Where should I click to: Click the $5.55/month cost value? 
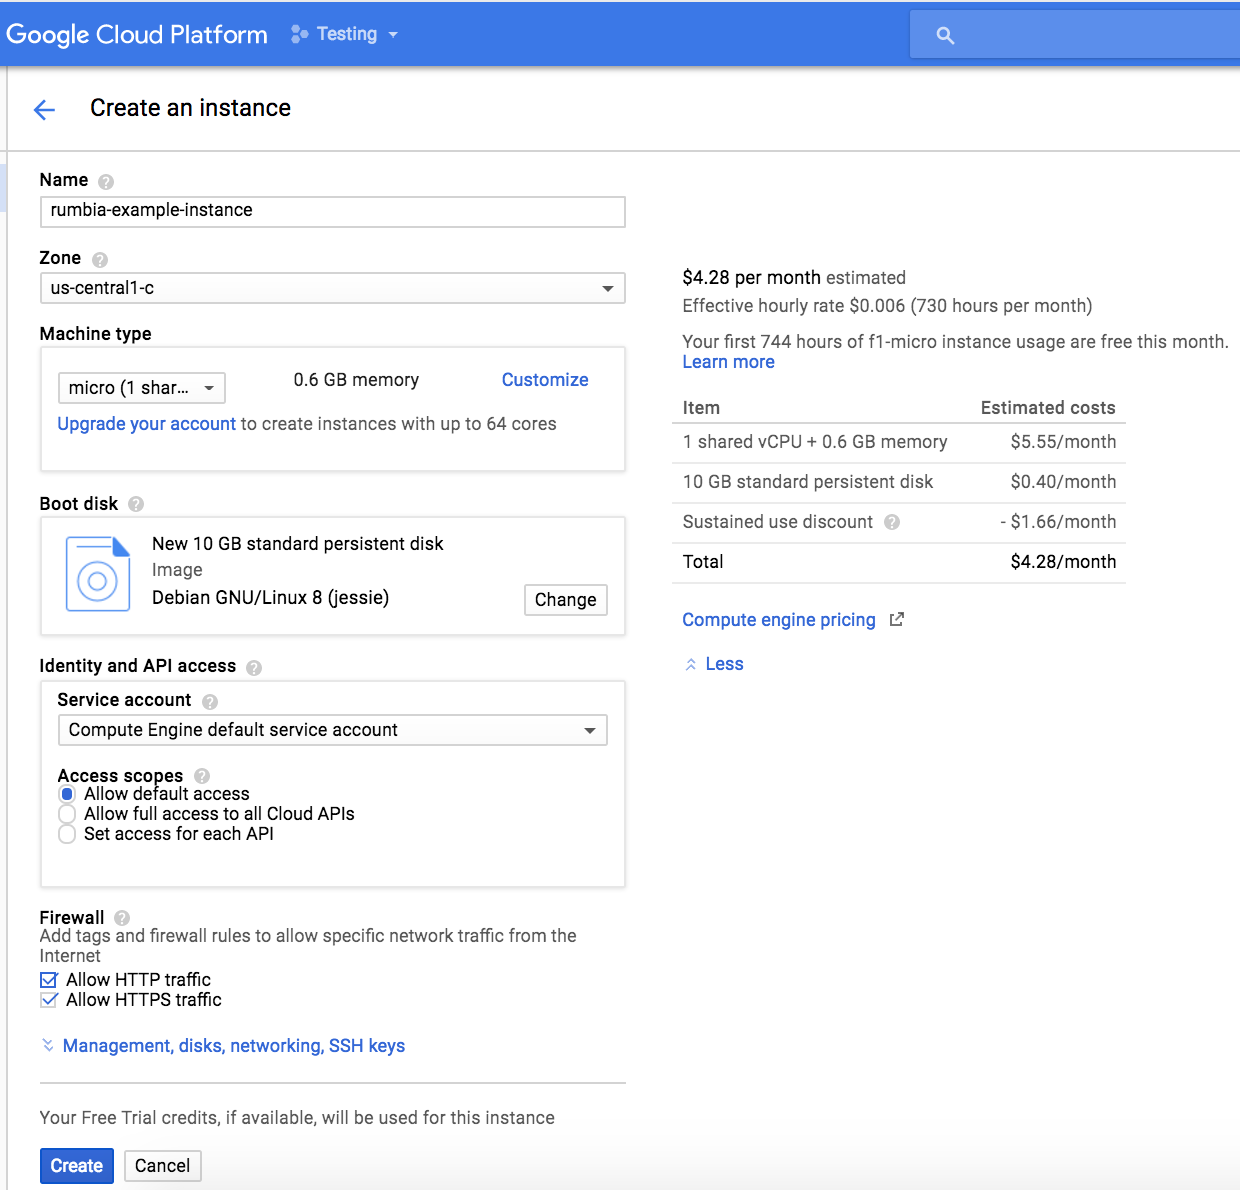tap(1063, 442)
